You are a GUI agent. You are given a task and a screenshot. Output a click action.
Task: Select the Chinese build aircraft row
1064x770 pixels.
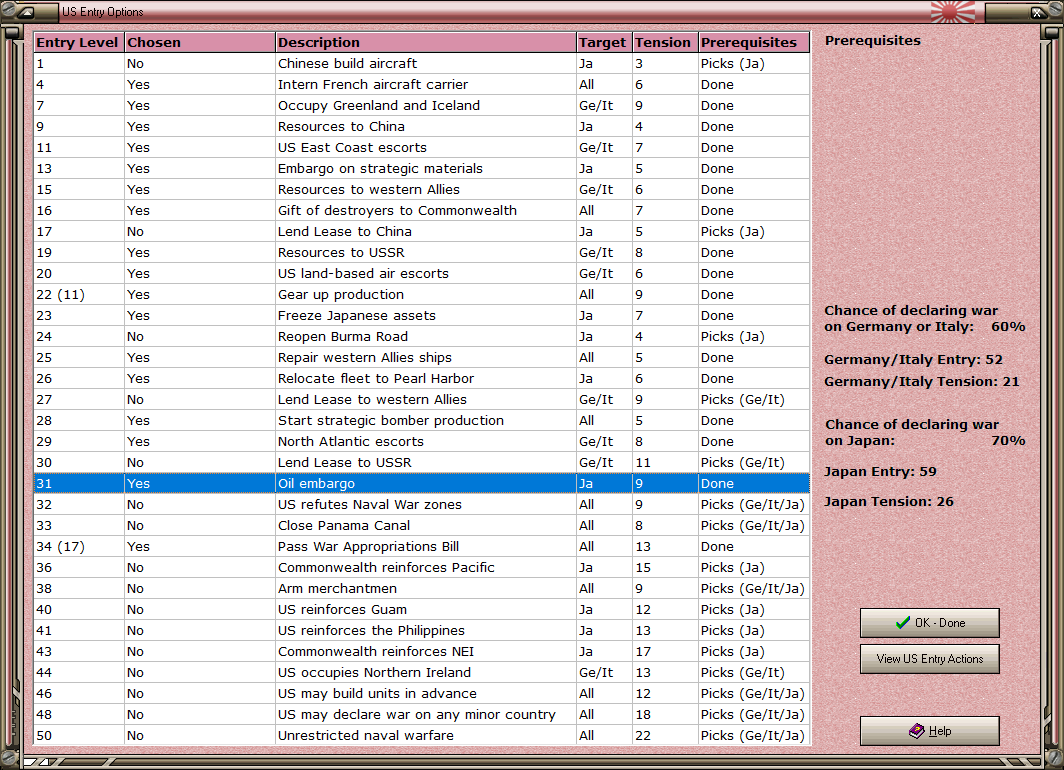coord(421,63)
